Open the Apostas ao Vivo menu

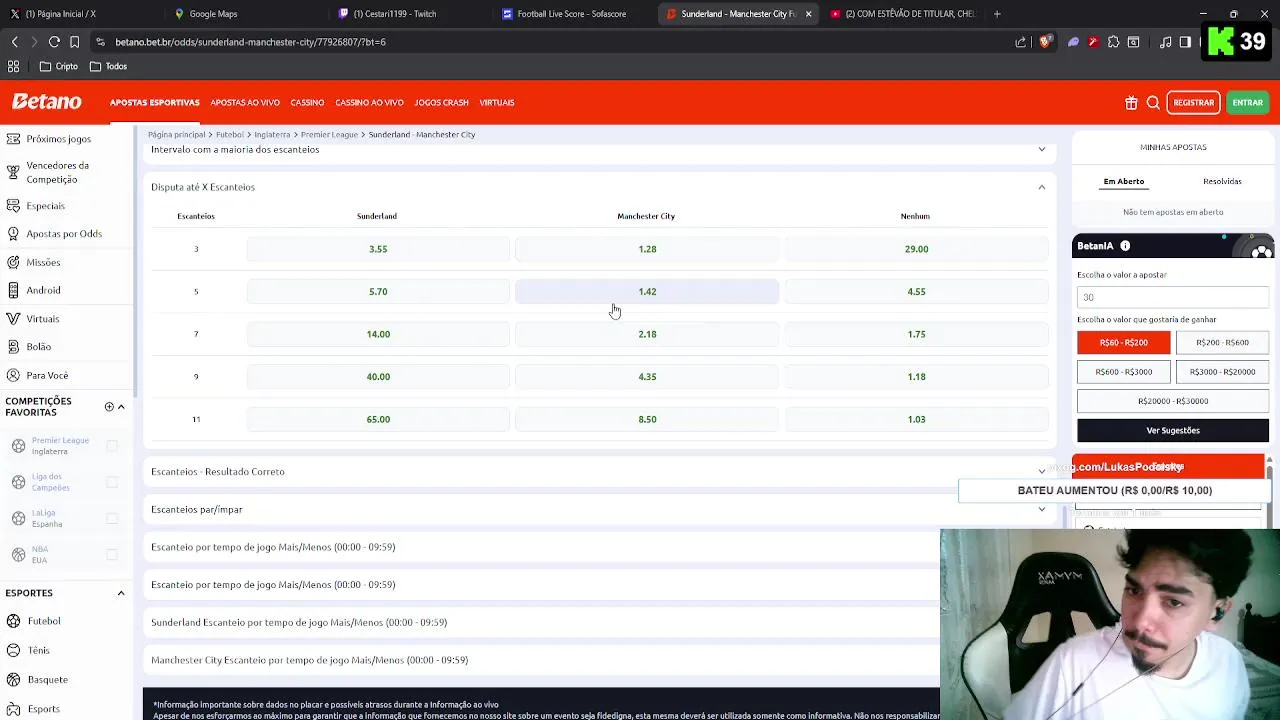(245, 102)
